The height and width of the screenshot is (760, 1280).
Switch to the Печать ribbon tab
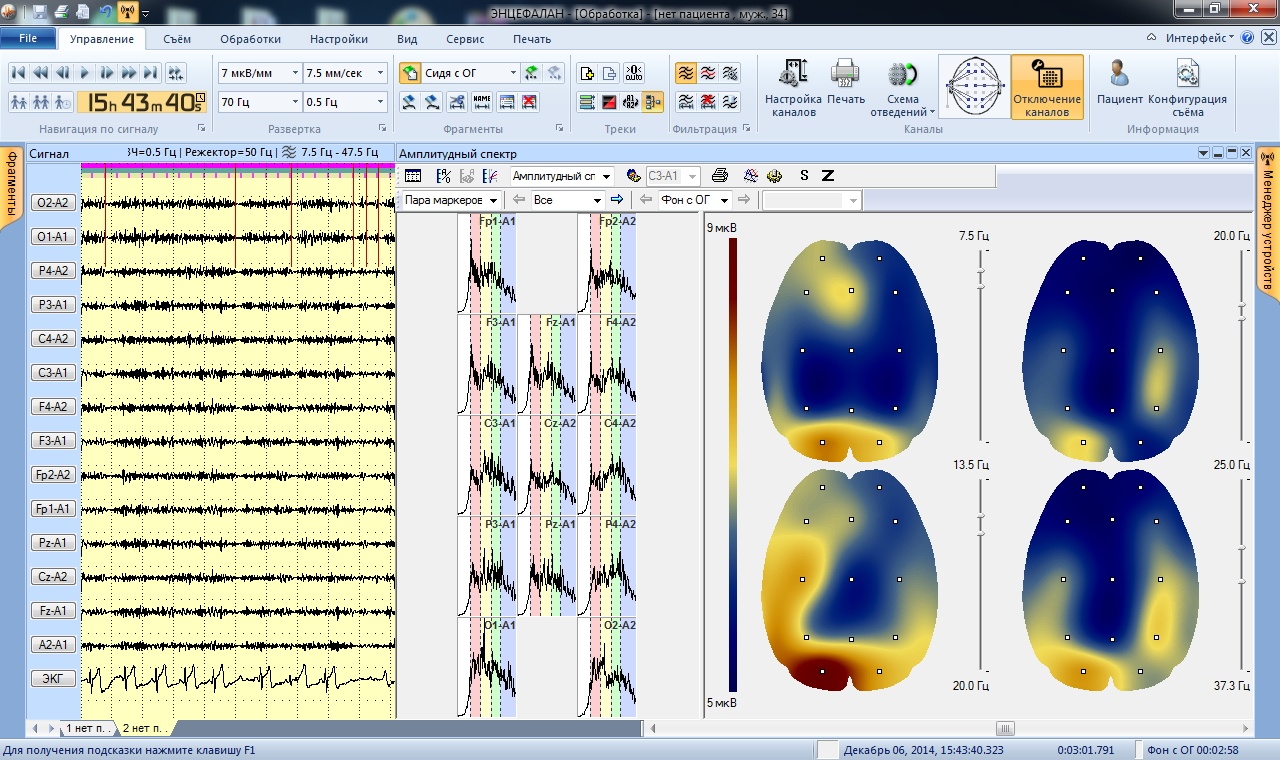tap(532, 39)
